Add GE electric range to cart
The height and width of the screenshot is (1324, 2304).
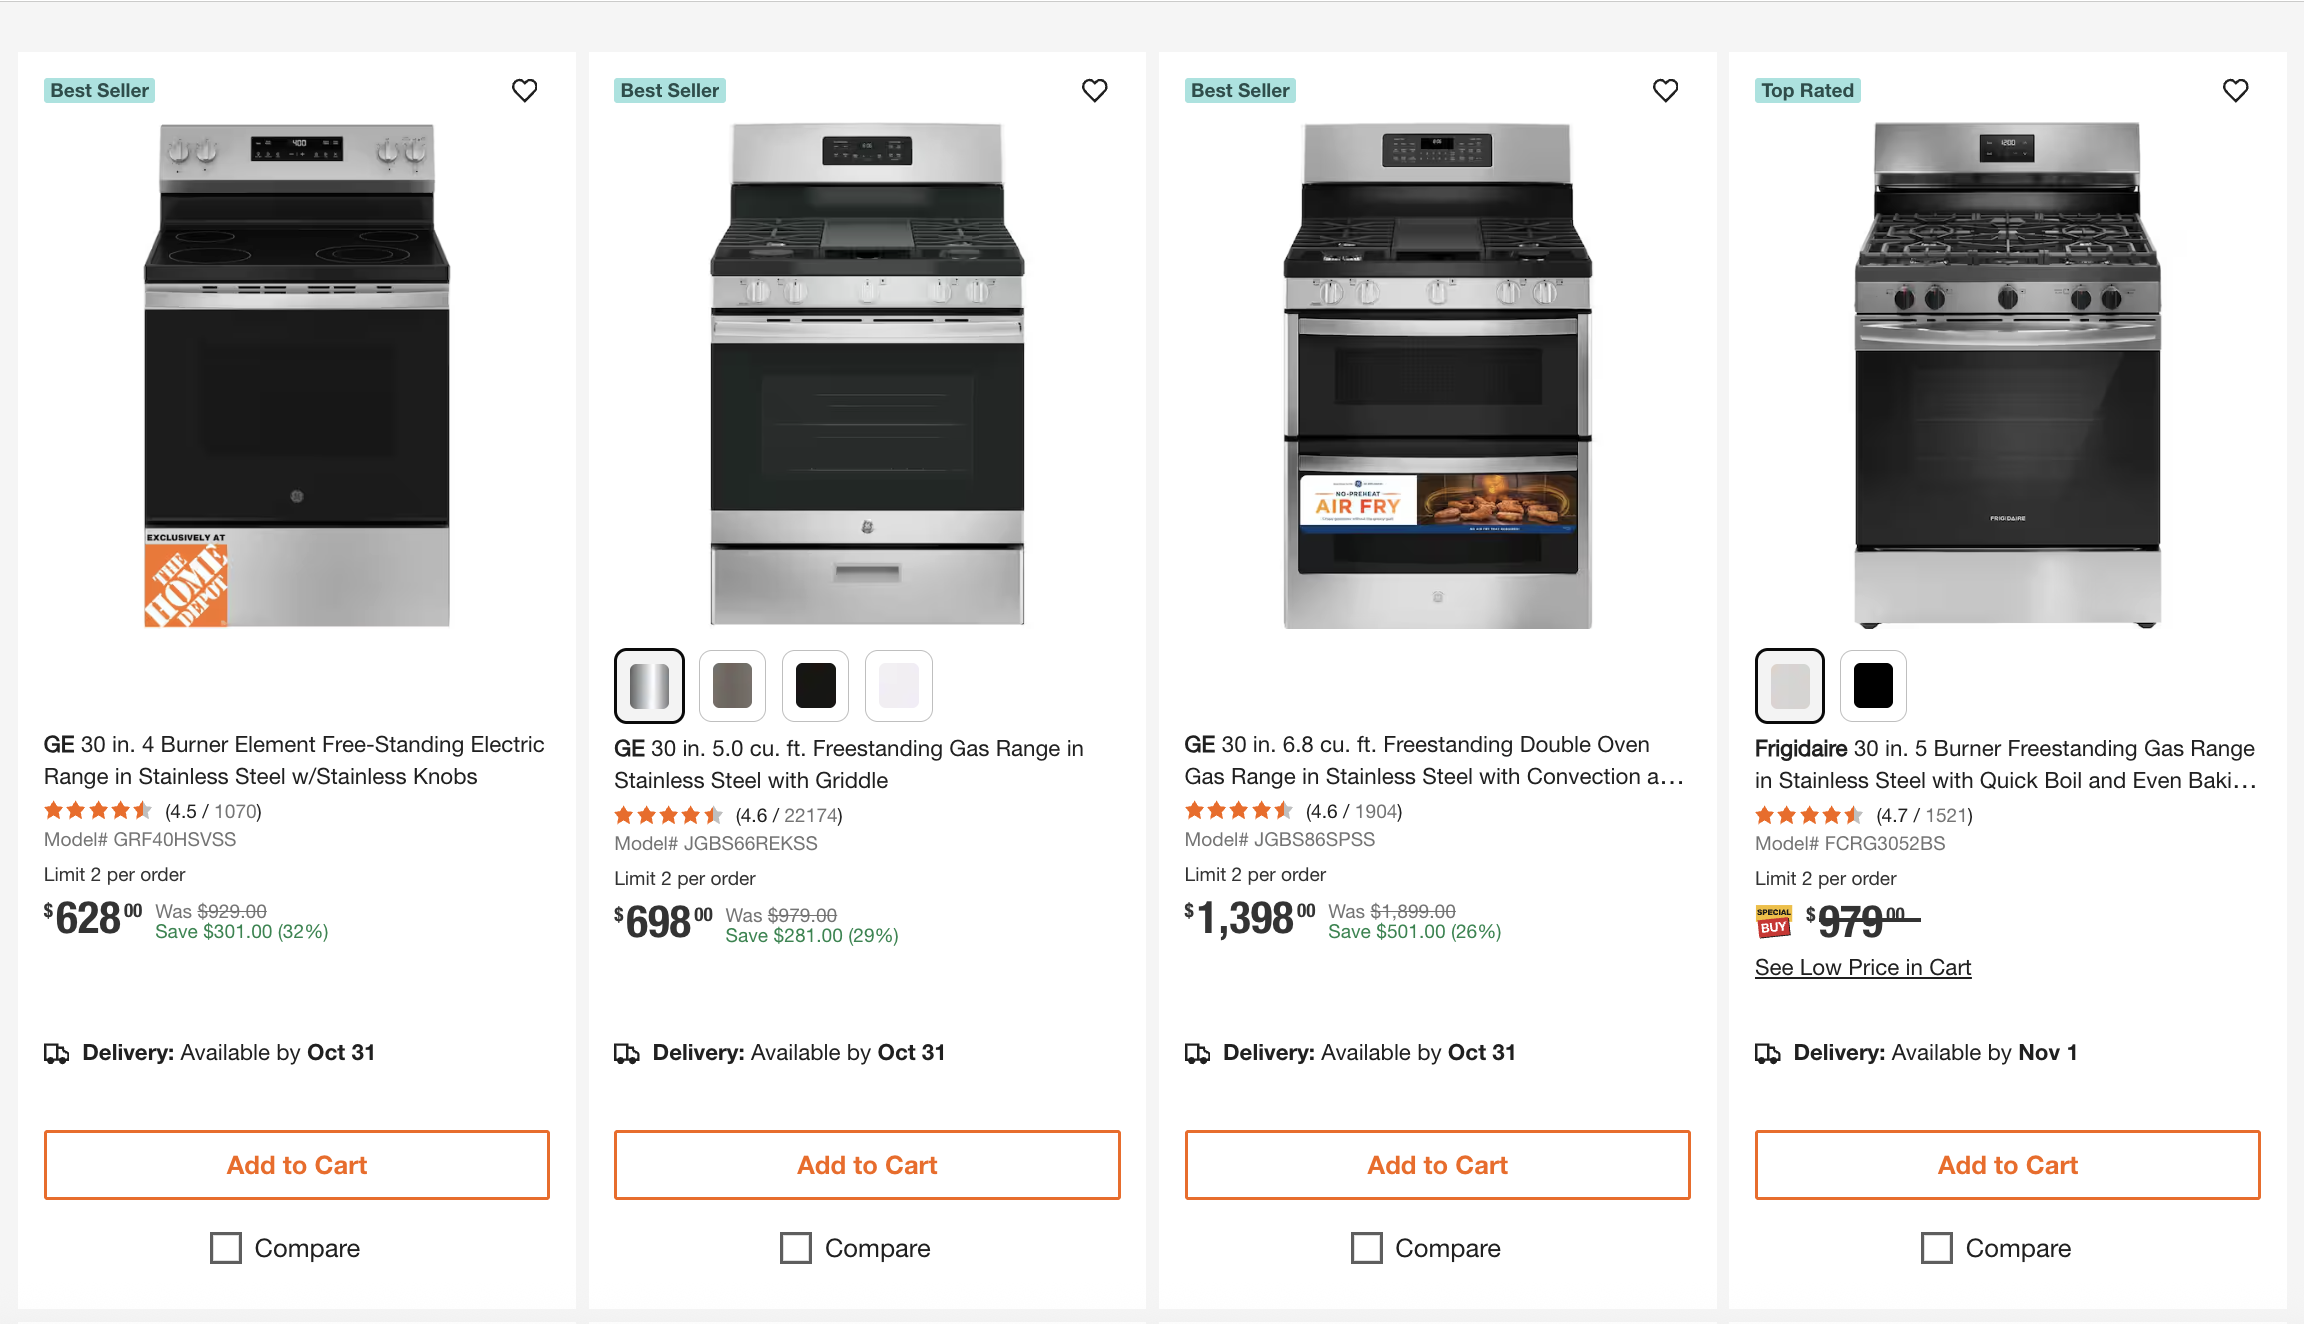(x=297, y=1165)
